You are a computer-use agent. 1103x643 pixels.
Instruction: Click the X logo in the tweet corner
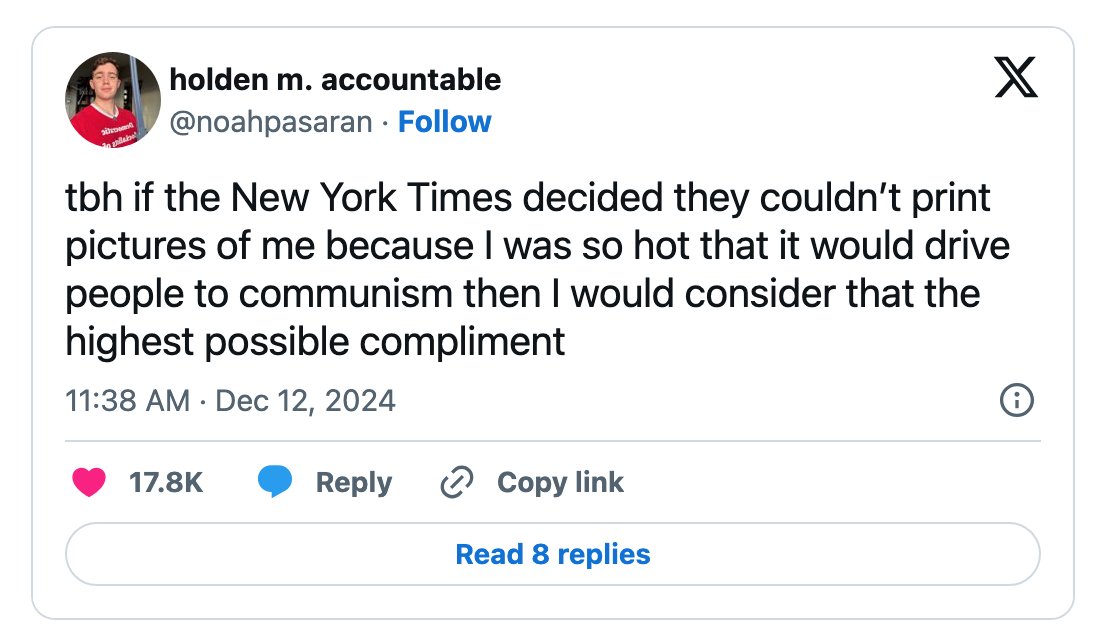pos(1016,77)
